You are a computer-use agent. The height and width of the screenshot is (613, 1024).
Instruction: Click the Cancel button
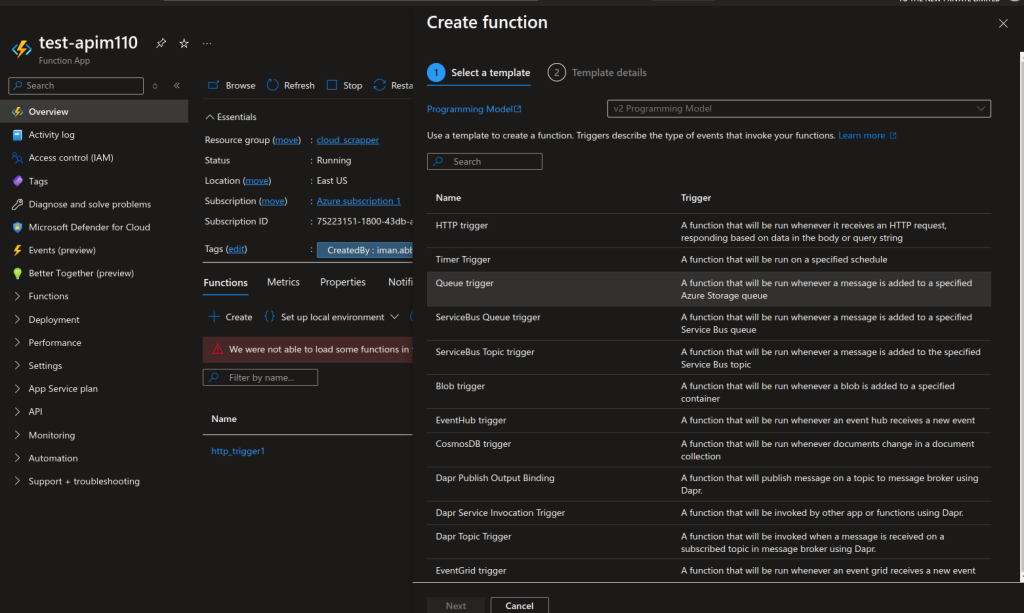pyautogui.click(x=519, y=605)
